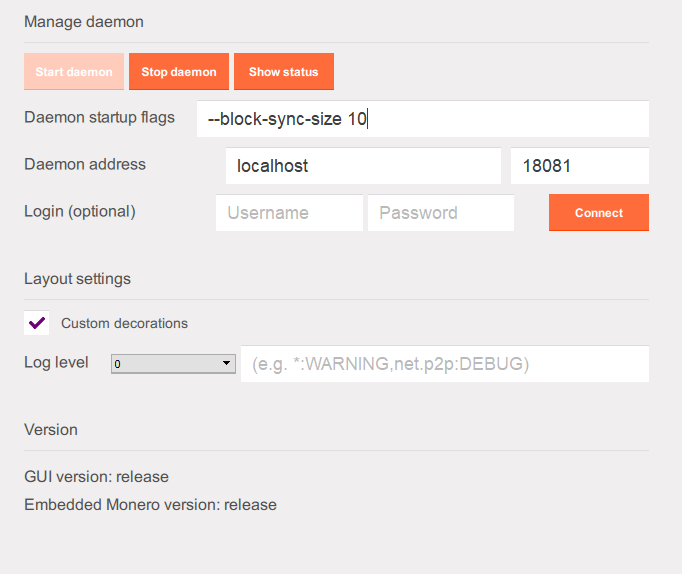Screen dimensions: 682x574
Task: Stop the running daemon
Action: pyautogui.click(x=179, y=72)
